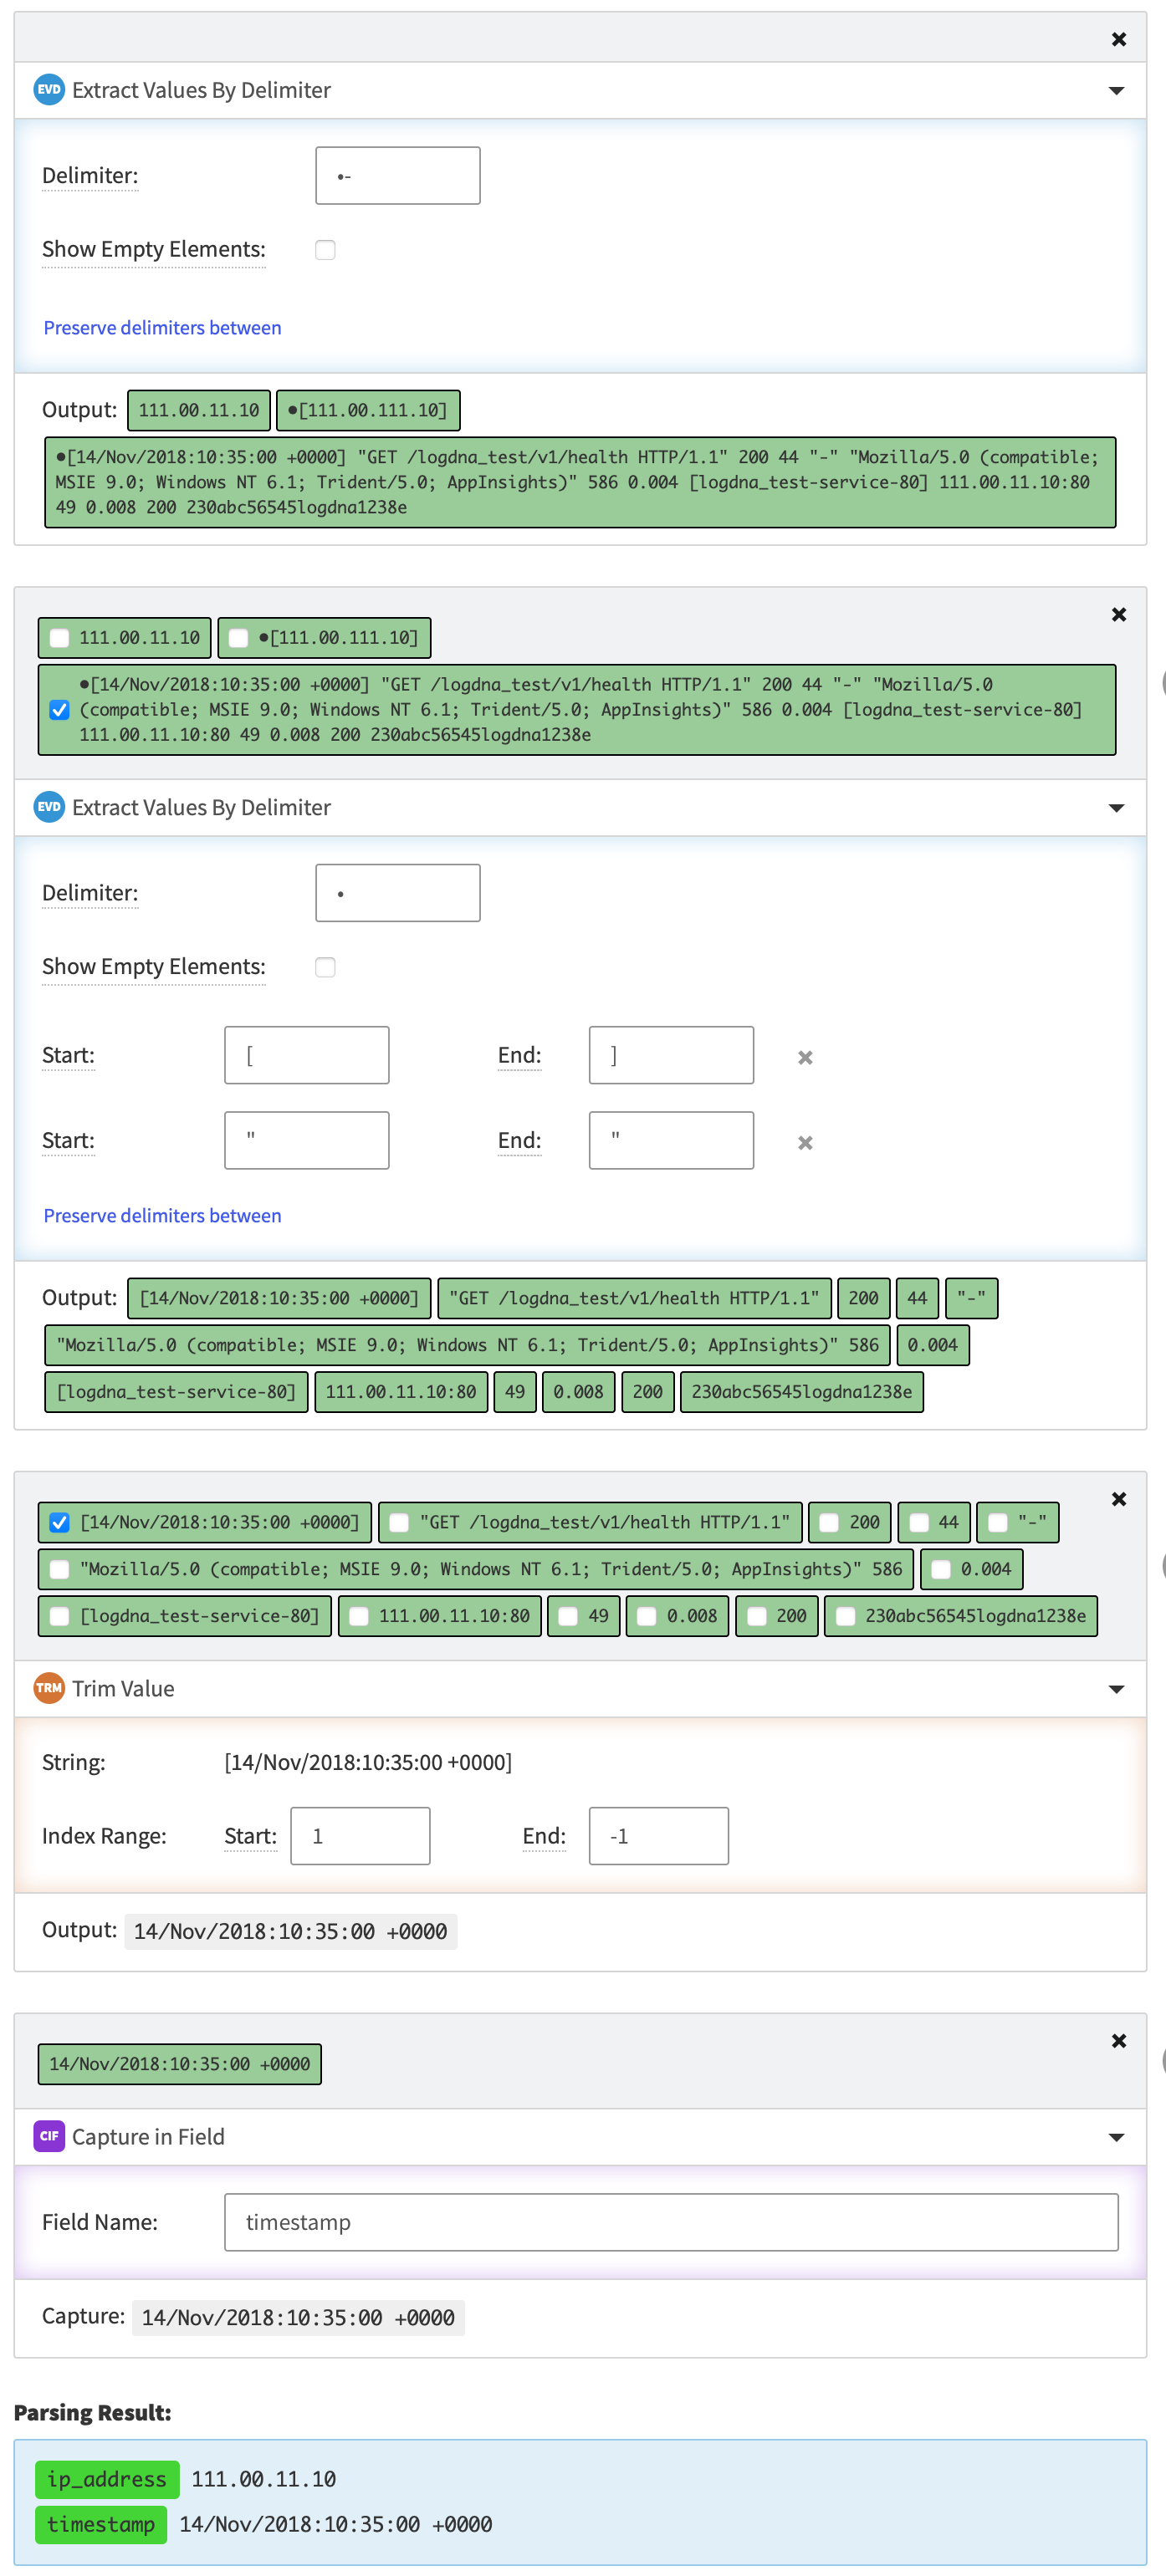This screenshot has height=2576, width=1166.
Task: Close the Trim Value step panel
Action: (1119, 1499)
